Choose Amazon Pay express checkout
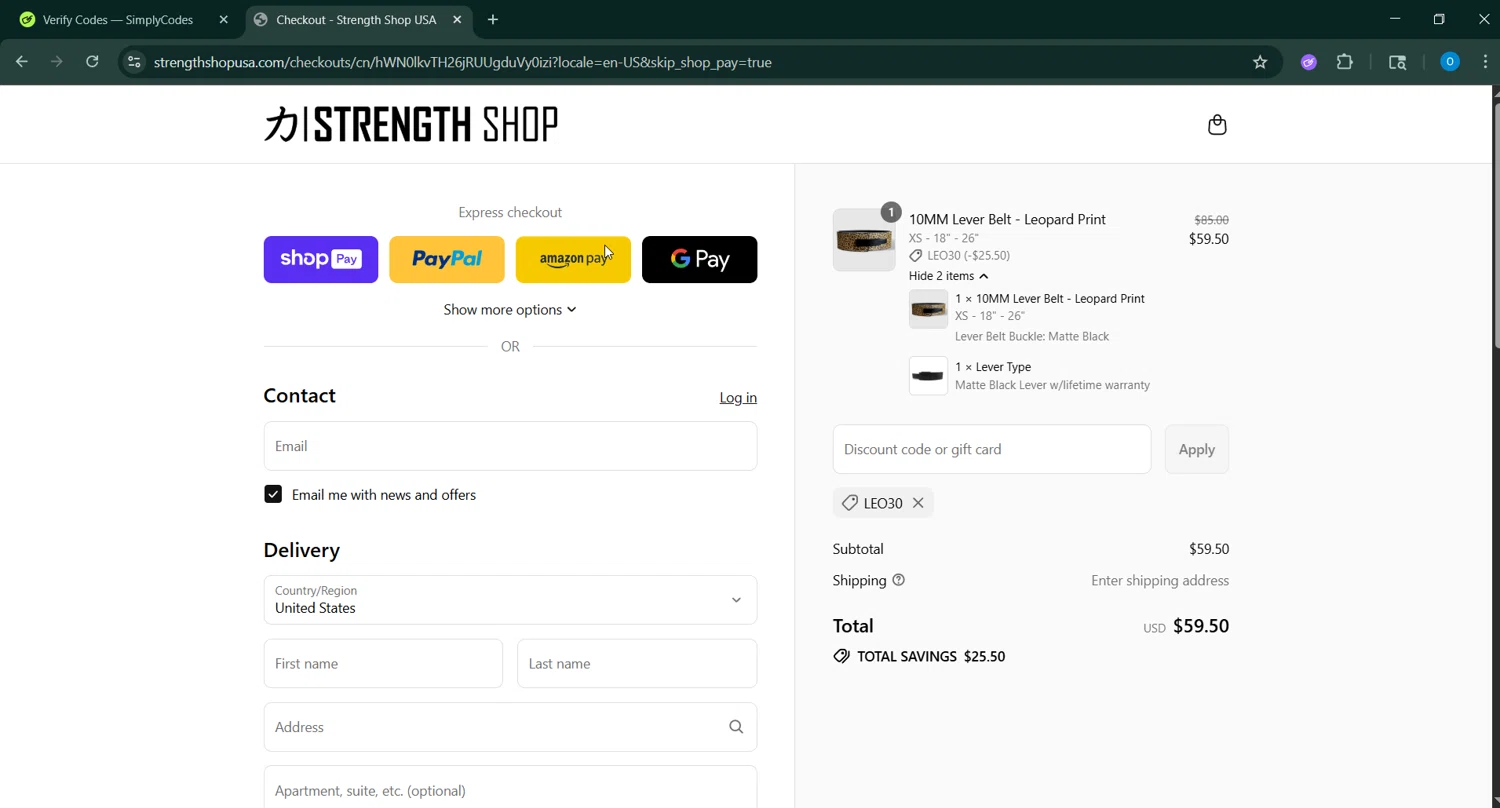 coord(573,259)
